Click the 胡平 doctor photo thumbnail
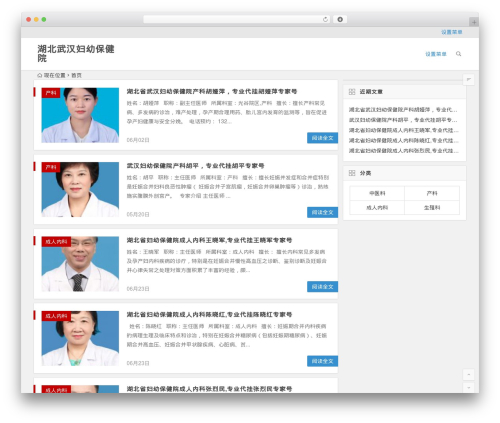 (x=80, y=190)
